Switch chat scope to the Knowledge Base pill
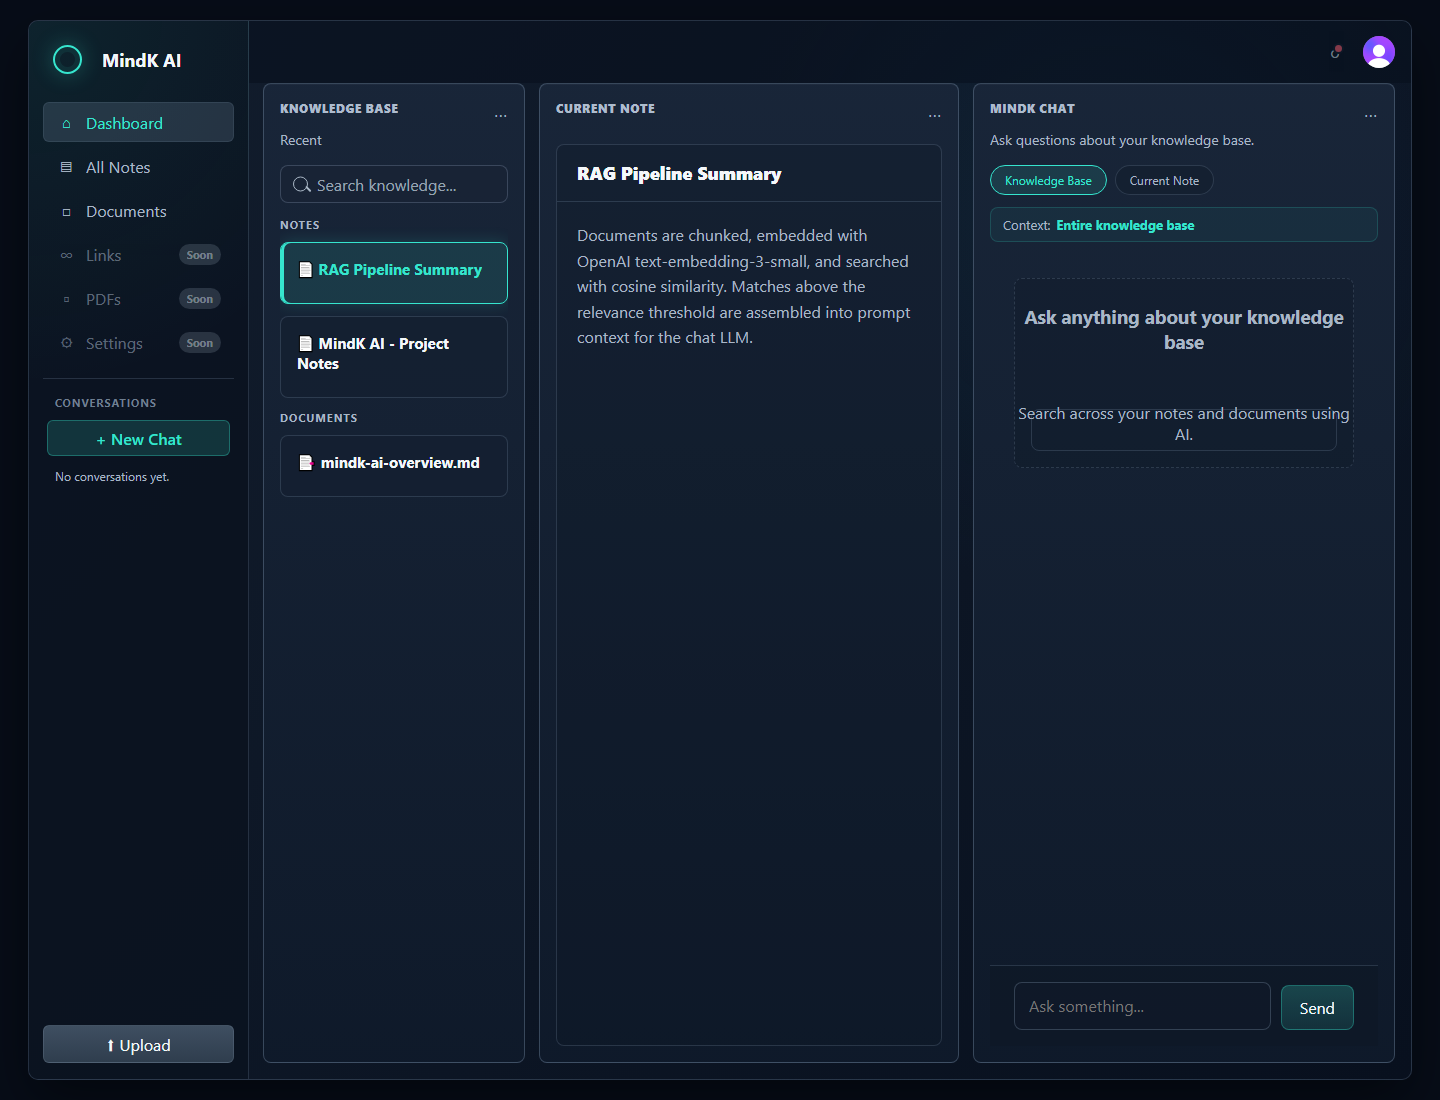Image resolution: width=1440 pixels, height=1100 pixels. click(x=1048, y=181)
